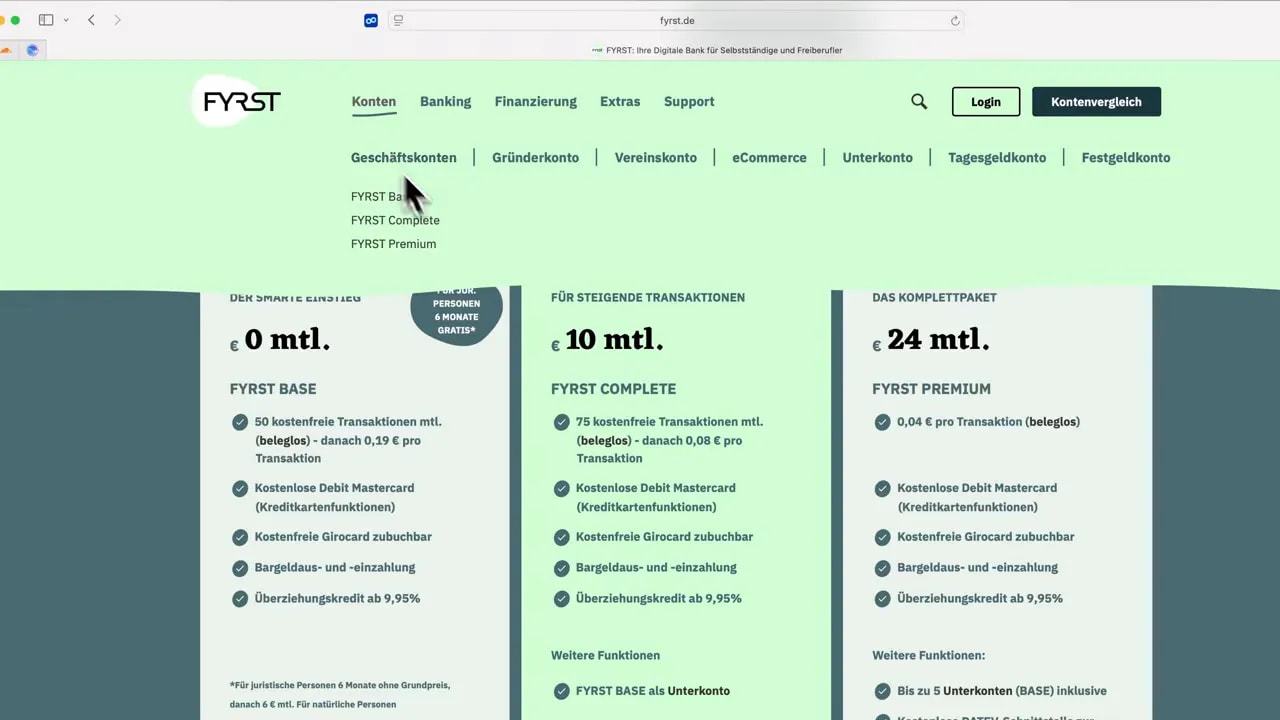This screenshot has height=720, width=1280.
Task: Select Tagesgeldkonto submenu item
Action: (997, 157)
